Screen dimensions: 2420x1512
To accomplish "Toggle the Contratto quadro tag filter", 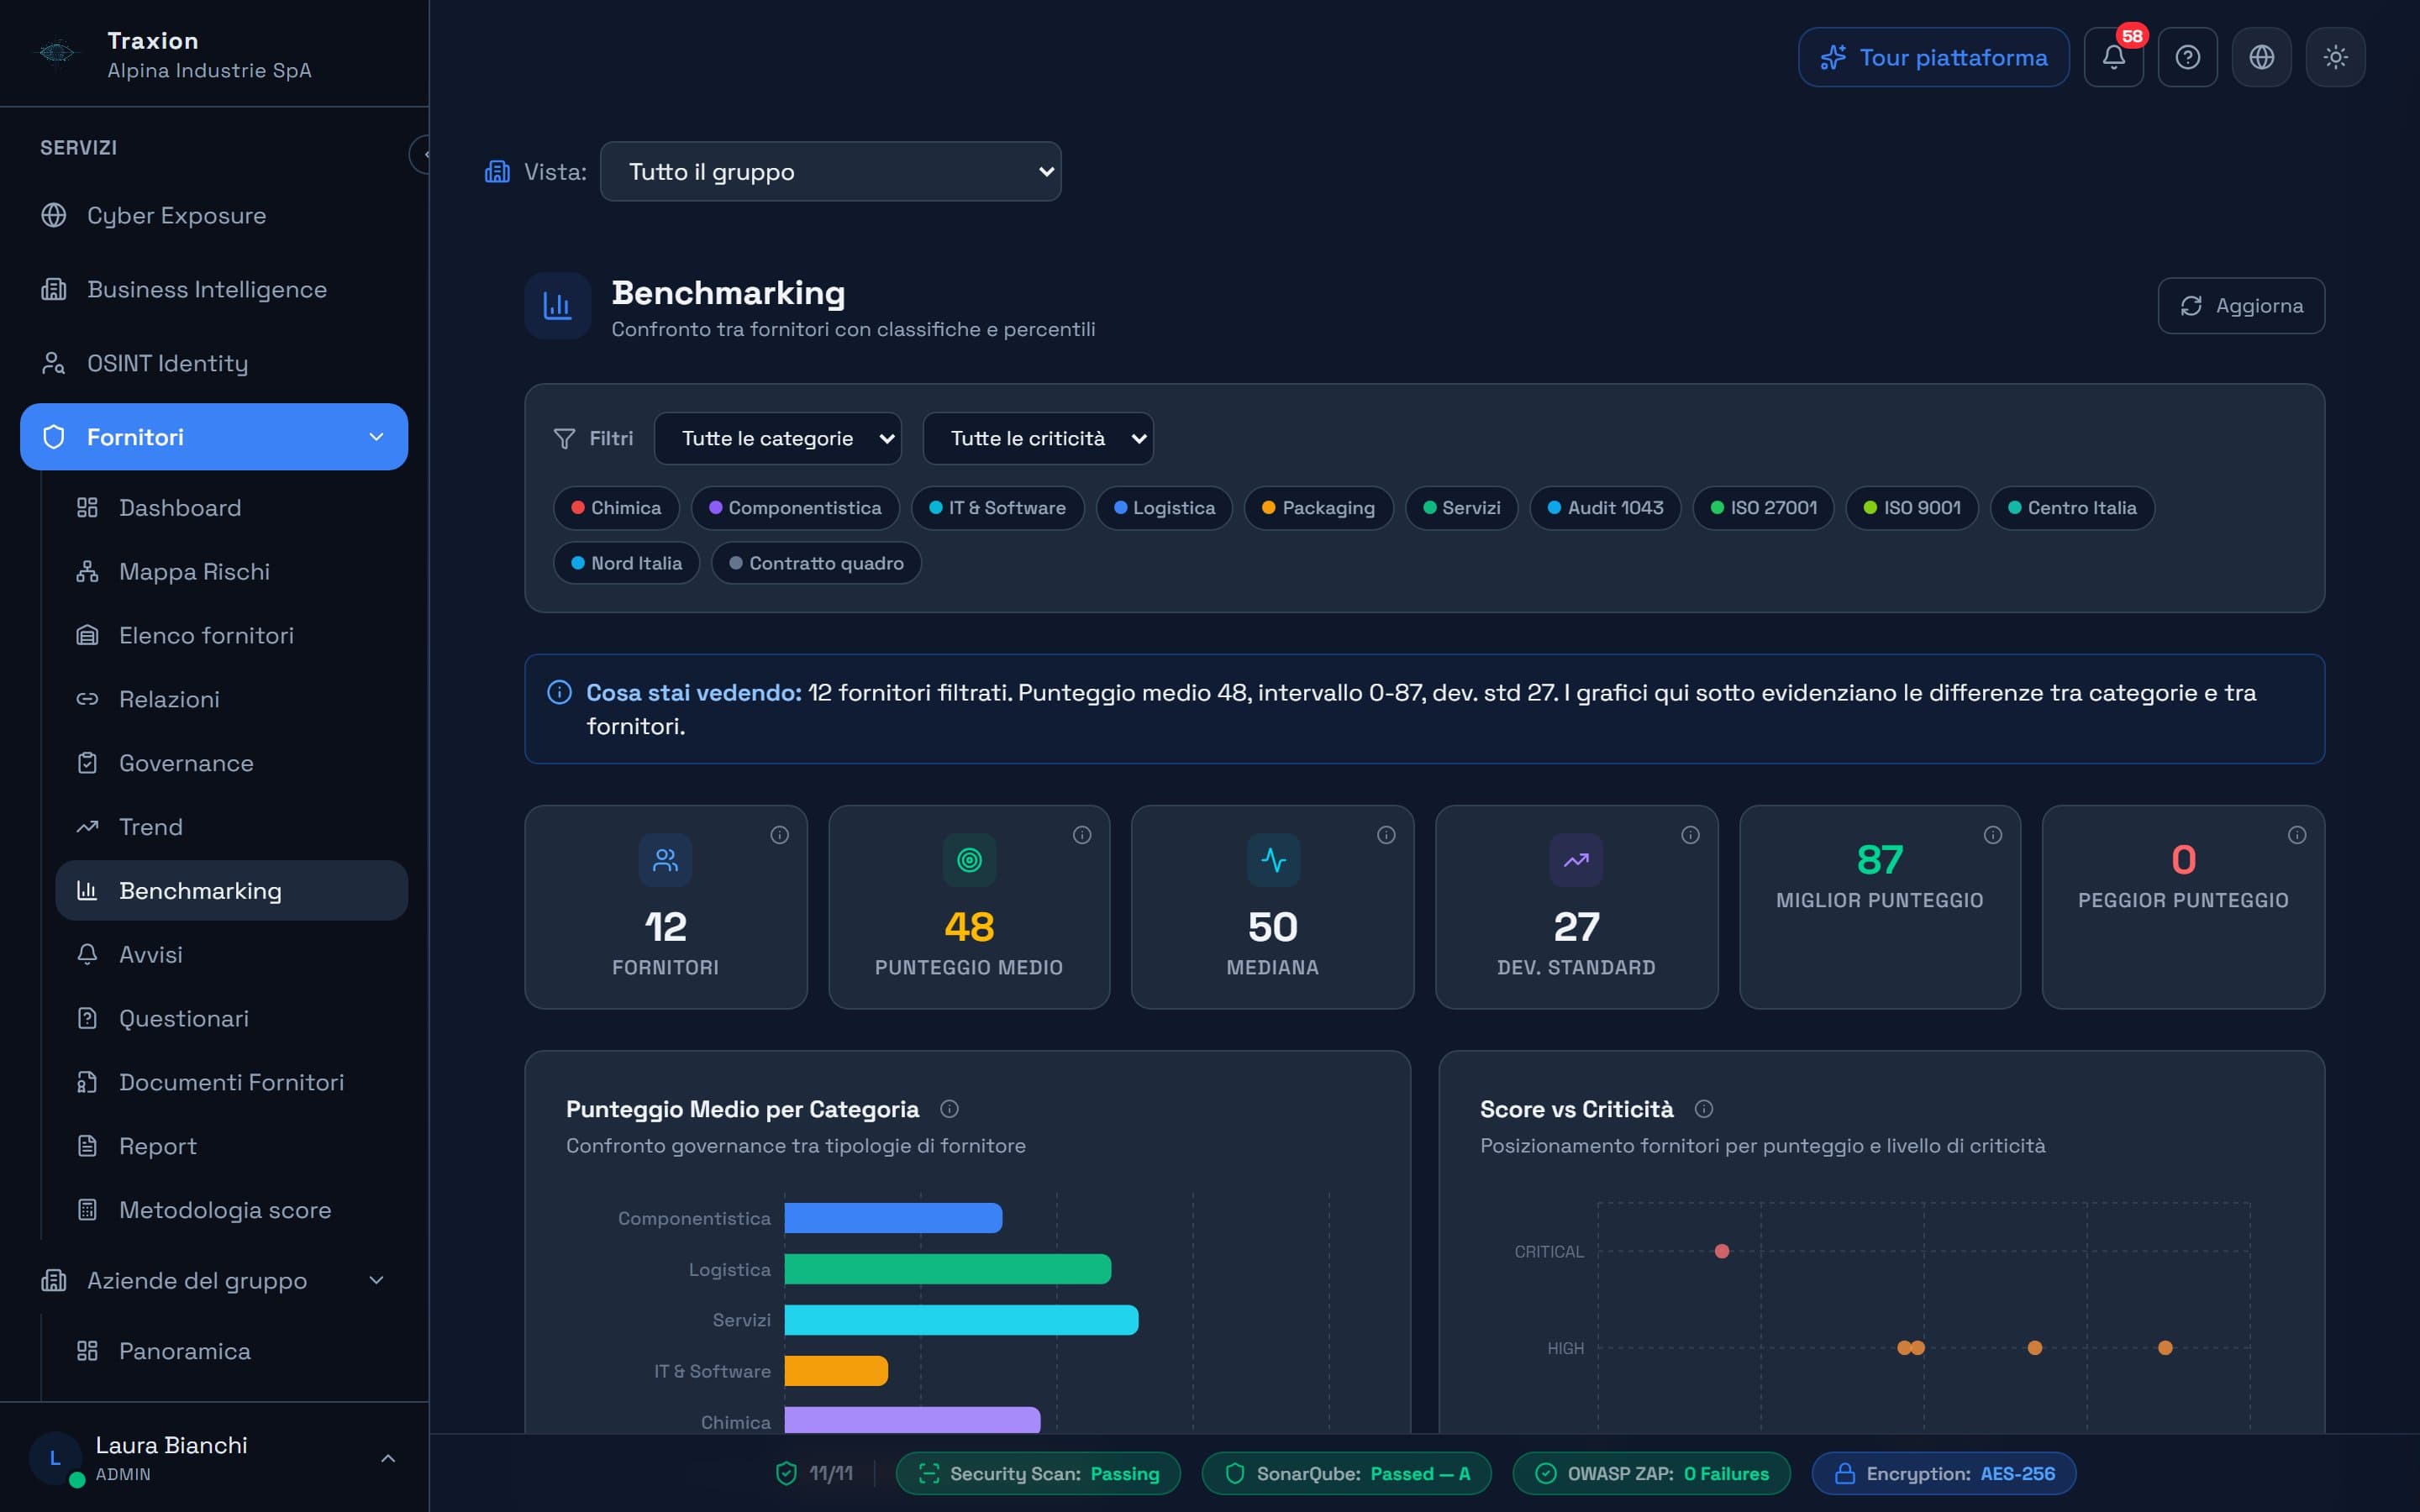I will [816, 563].
